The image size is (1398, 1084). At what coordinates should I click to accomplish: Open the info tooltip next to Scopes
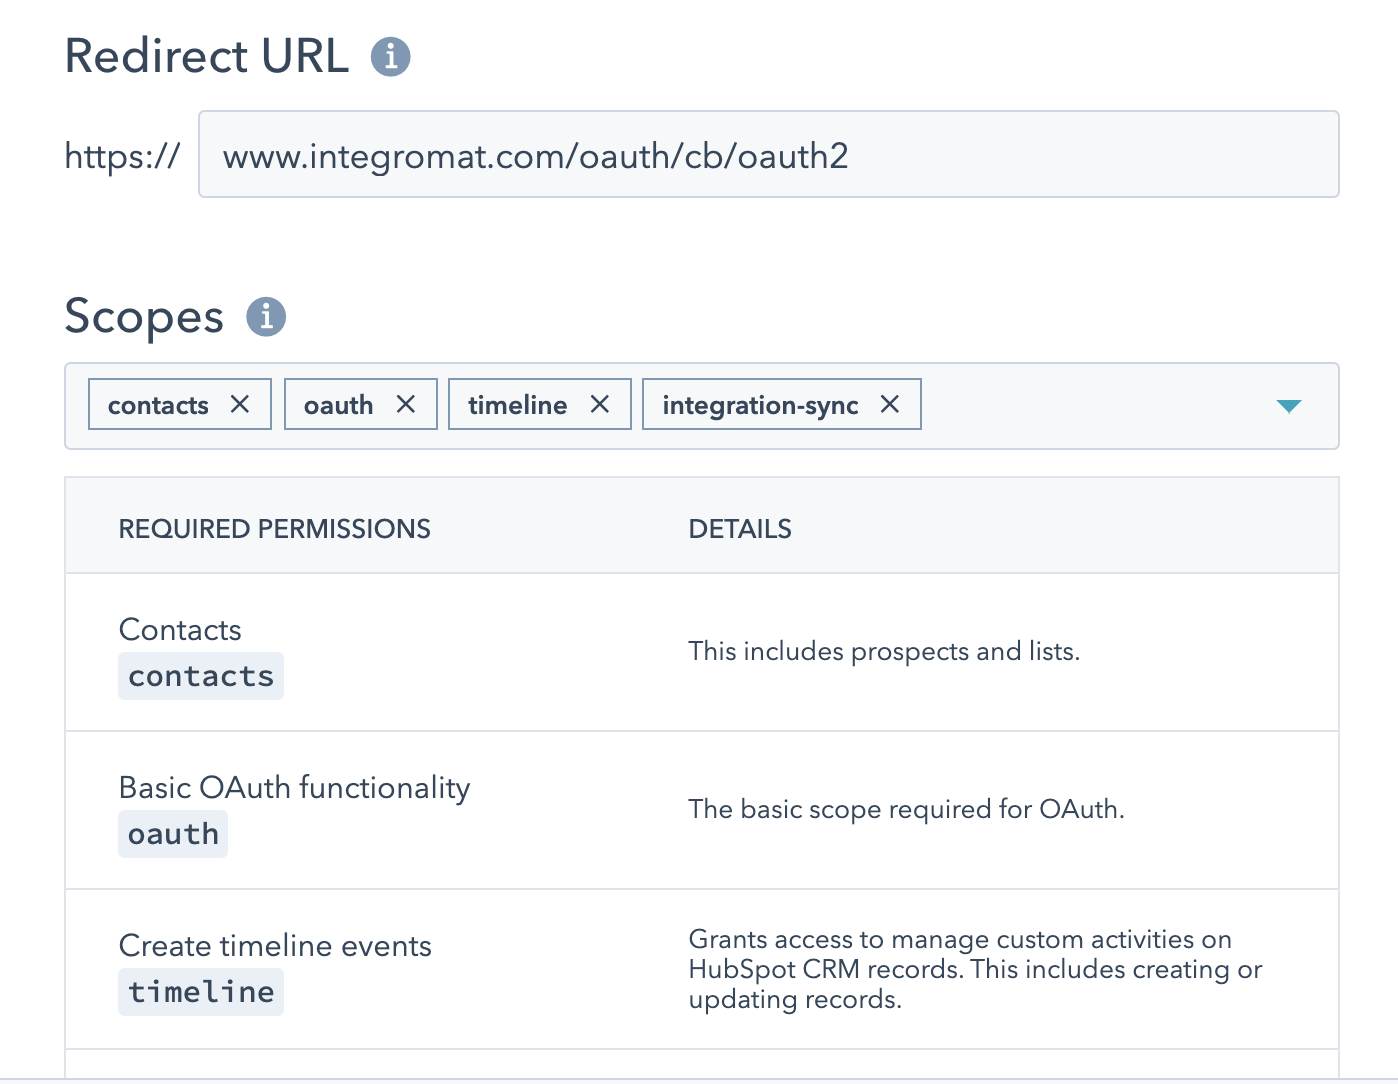pos(265,317)
